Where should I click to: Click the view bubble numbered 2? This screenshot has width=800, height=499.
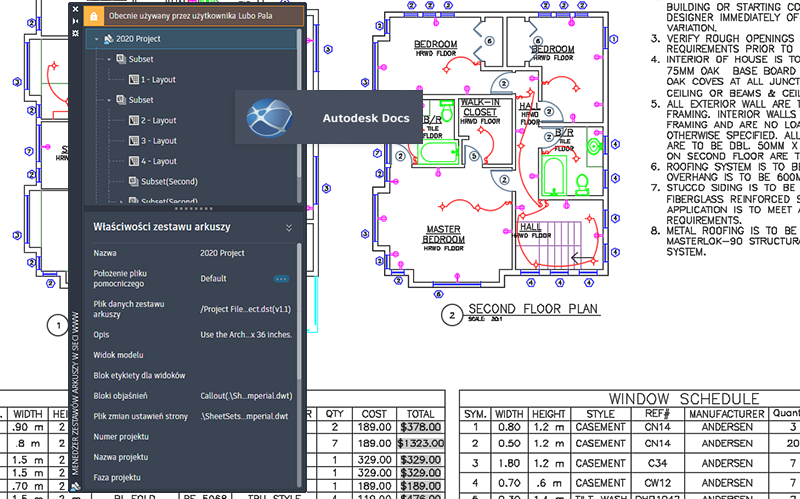pos(452,315)
